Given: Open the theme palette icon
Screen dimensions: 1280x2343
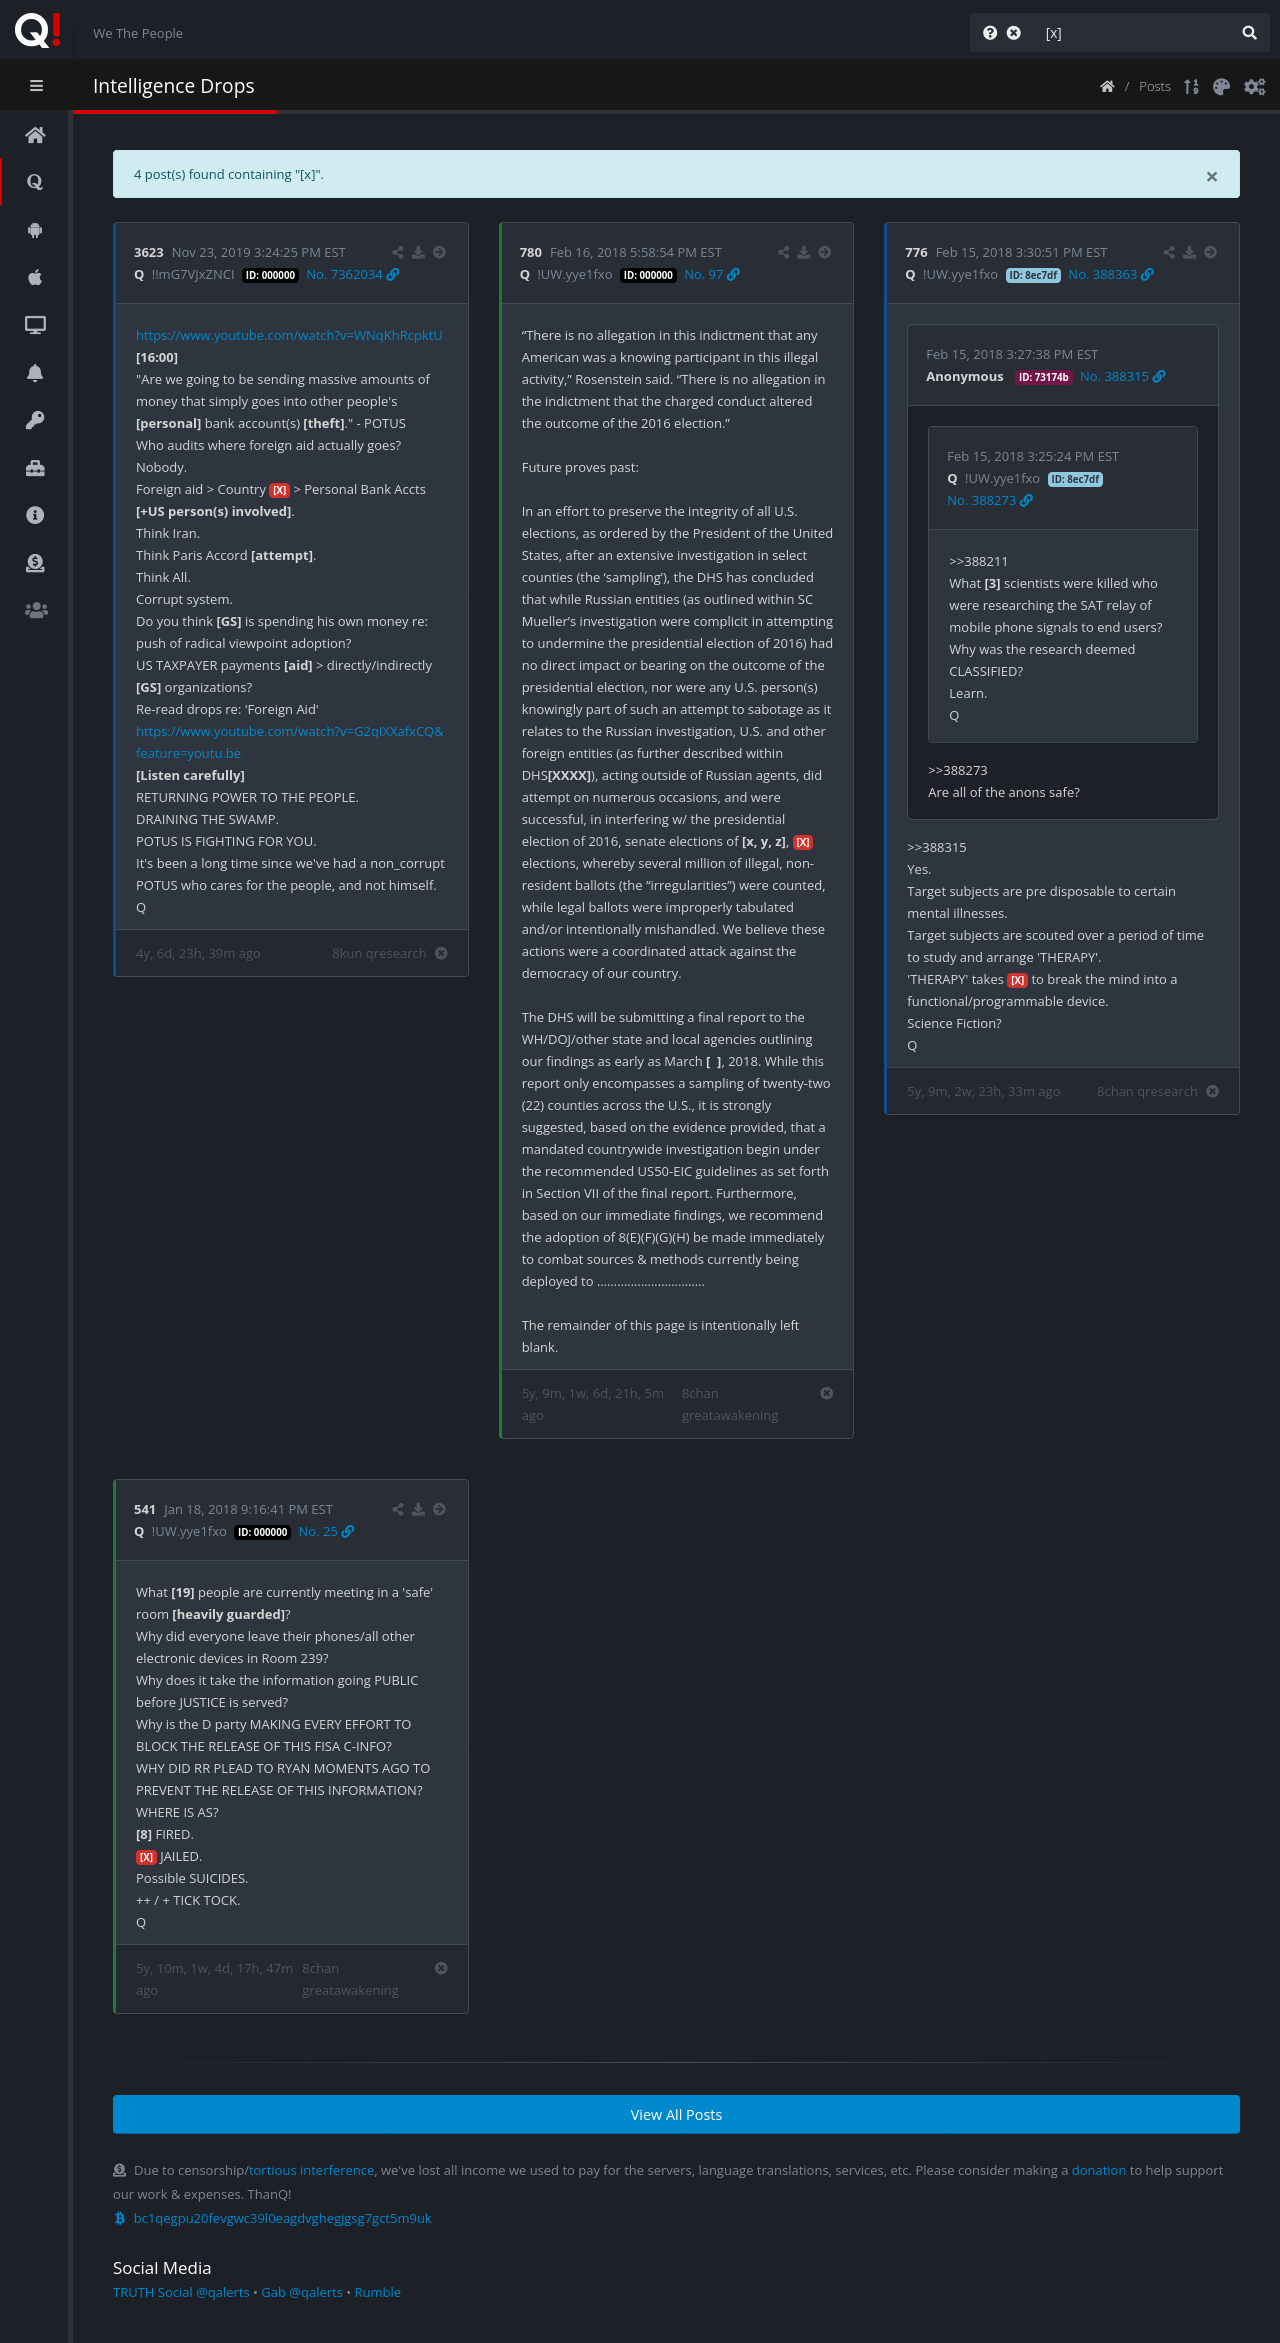Looking at the screenshot, I should (1221, 87).
